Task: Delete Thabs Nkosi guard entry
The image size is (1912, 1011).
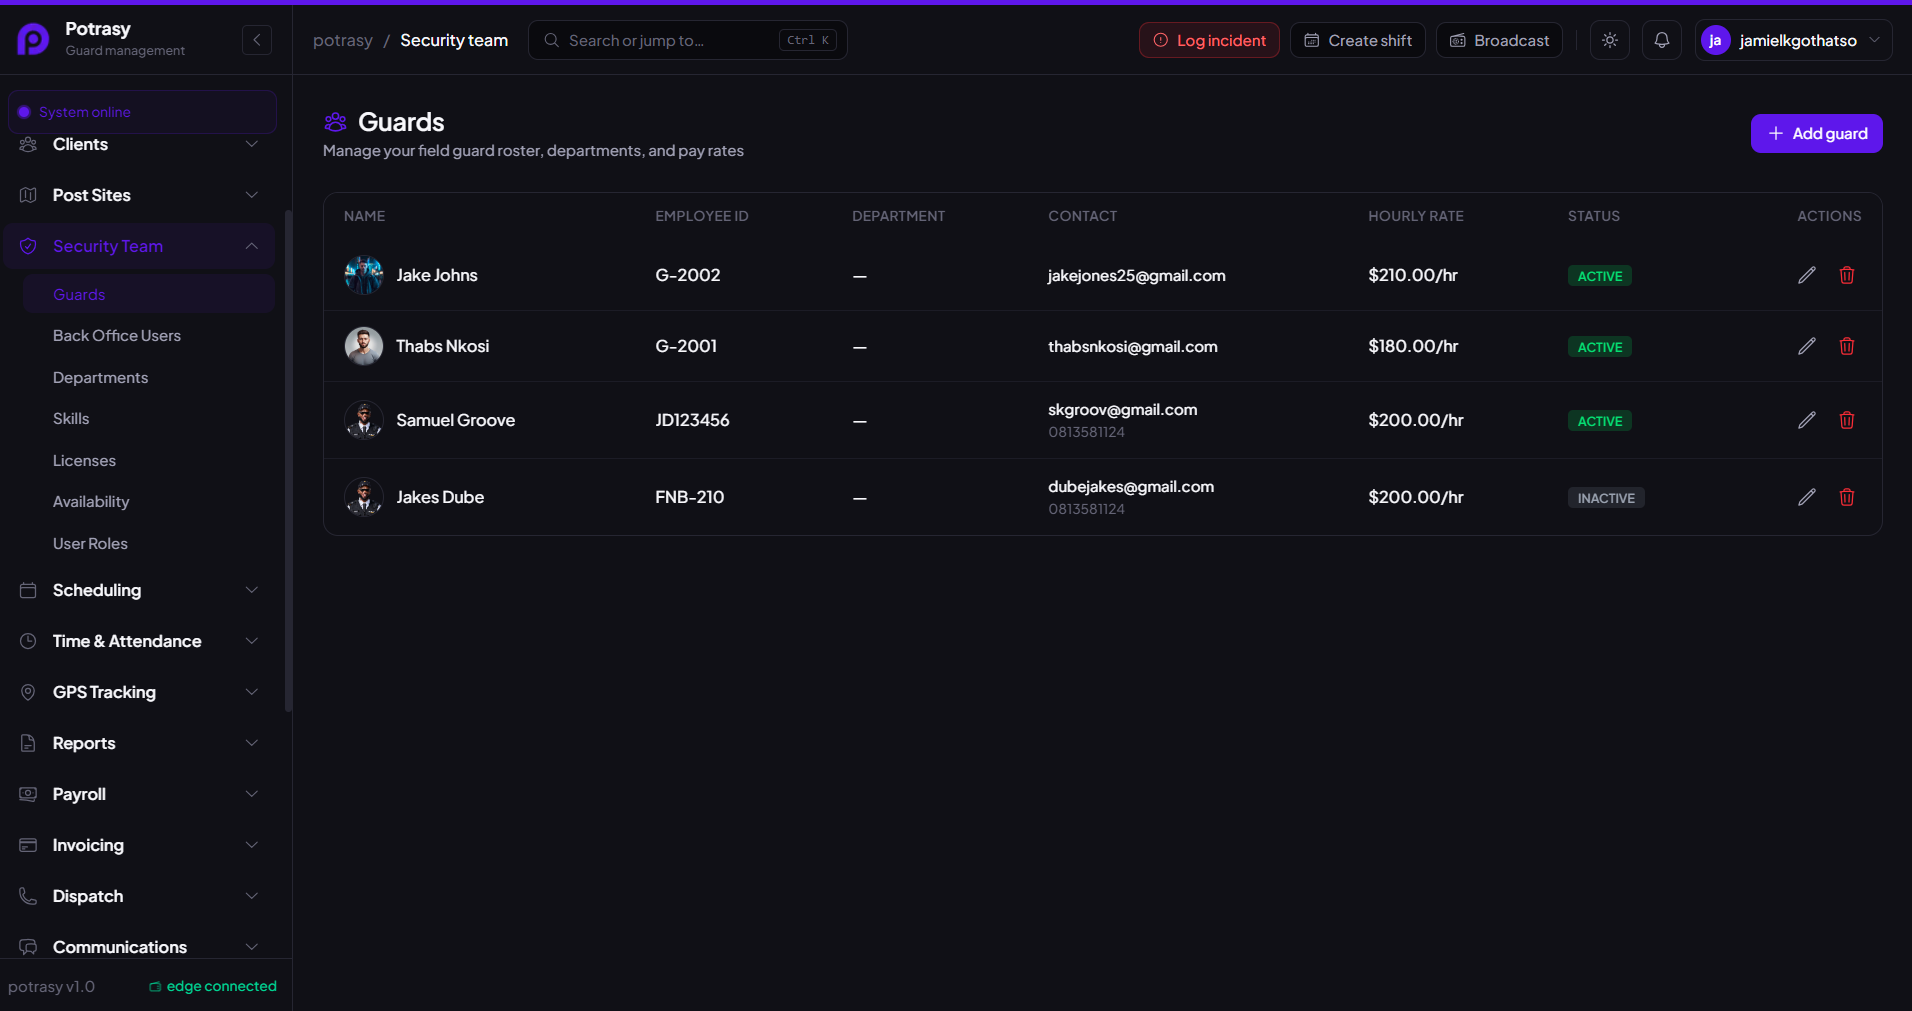Action: pos(1847,346)
